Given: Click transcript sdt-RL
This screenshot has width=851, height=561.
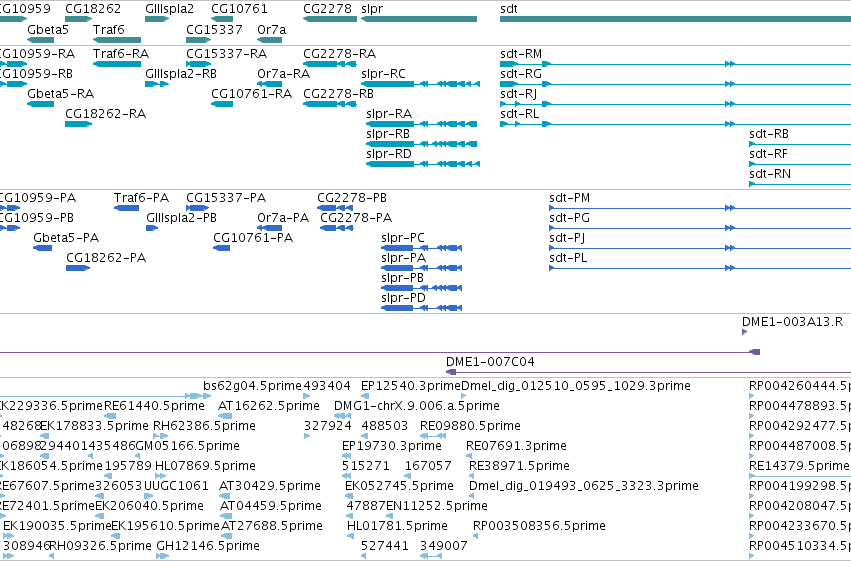Looking at the screenshot, I should (x=519, y=114).
